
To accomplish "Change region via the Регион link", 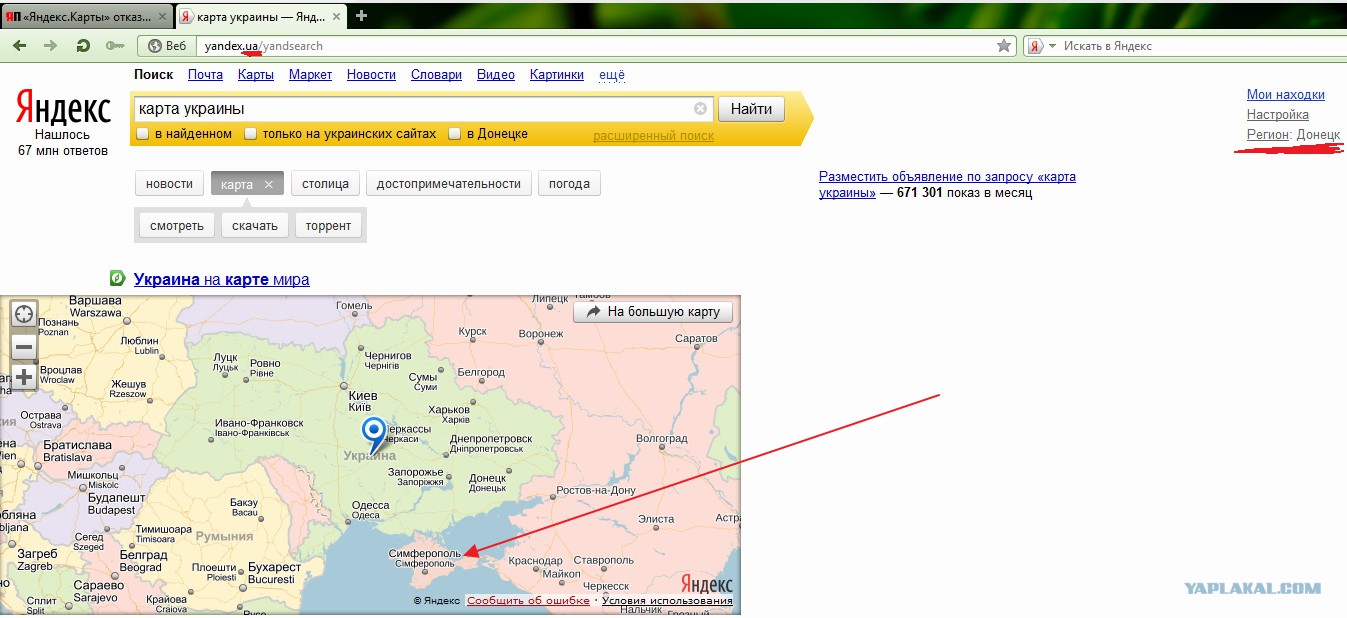I will (1268, 135).
